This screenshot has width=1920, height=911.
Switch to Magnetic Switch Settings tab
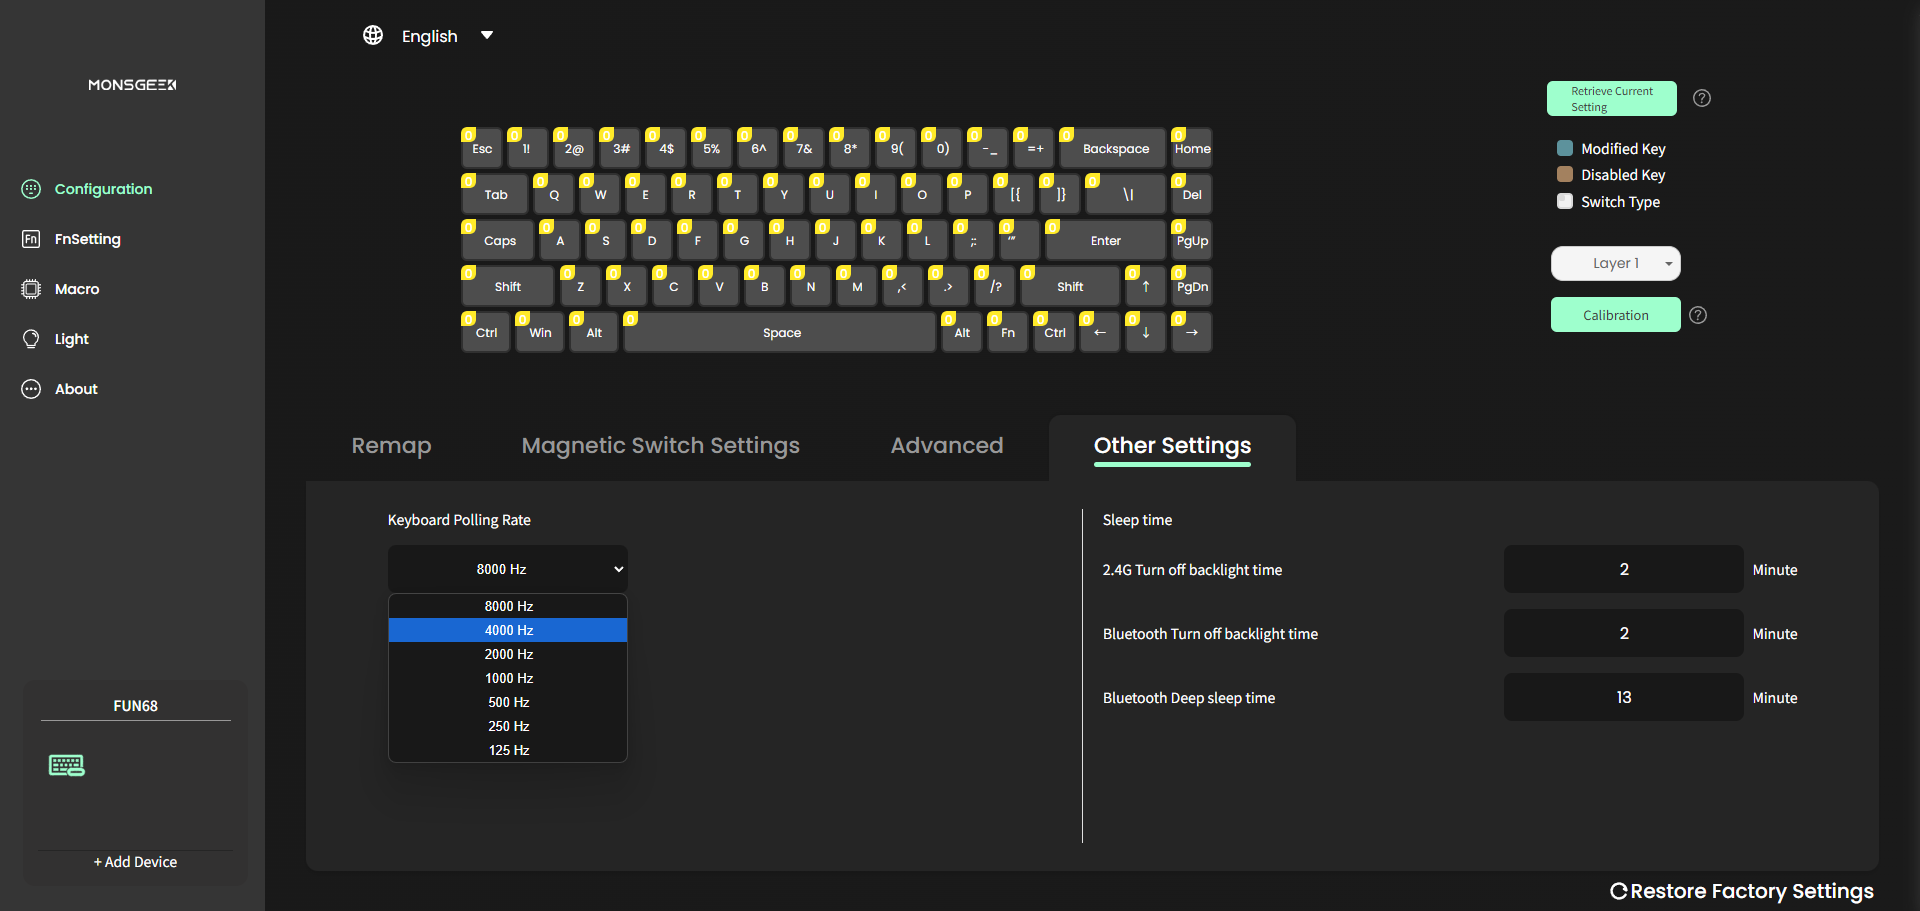(x=660, y=446)
